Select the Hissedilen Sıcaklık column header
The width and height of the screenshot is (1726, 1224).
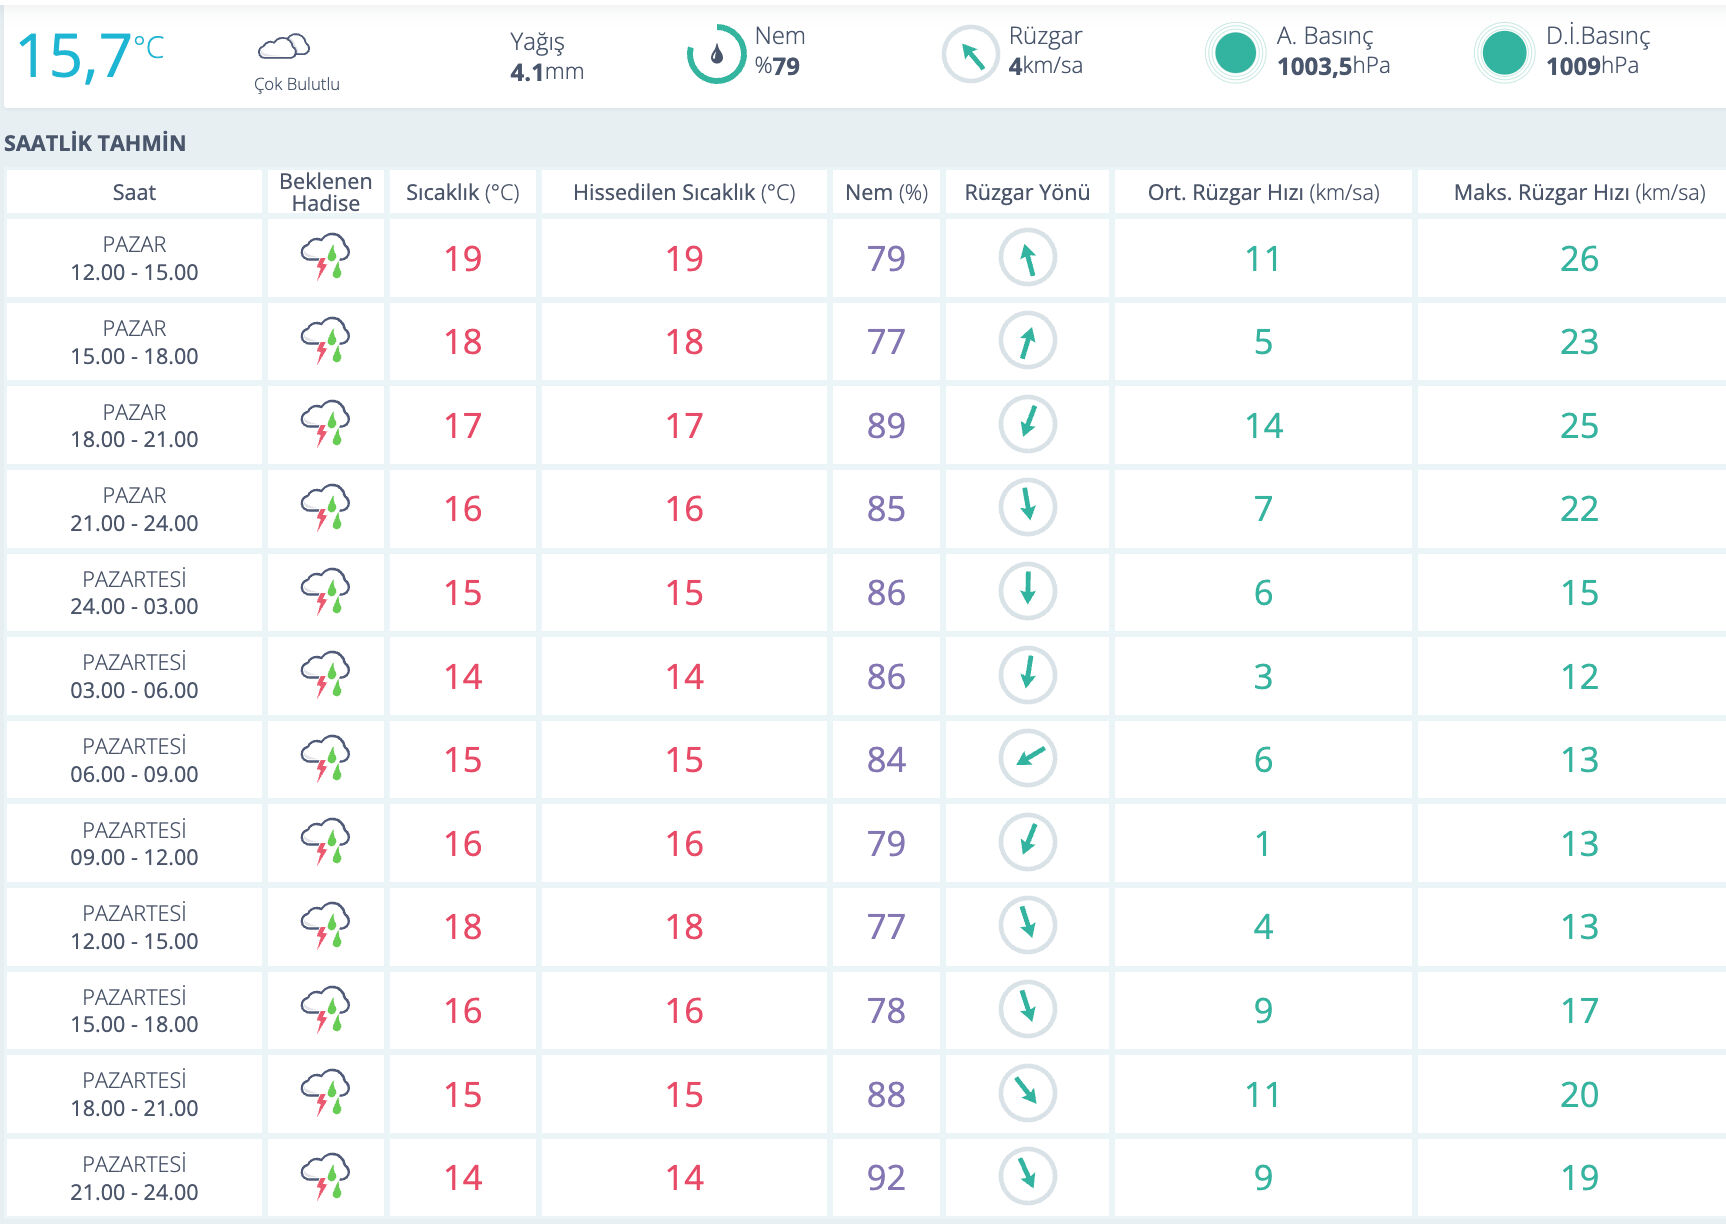pos(684,192)
